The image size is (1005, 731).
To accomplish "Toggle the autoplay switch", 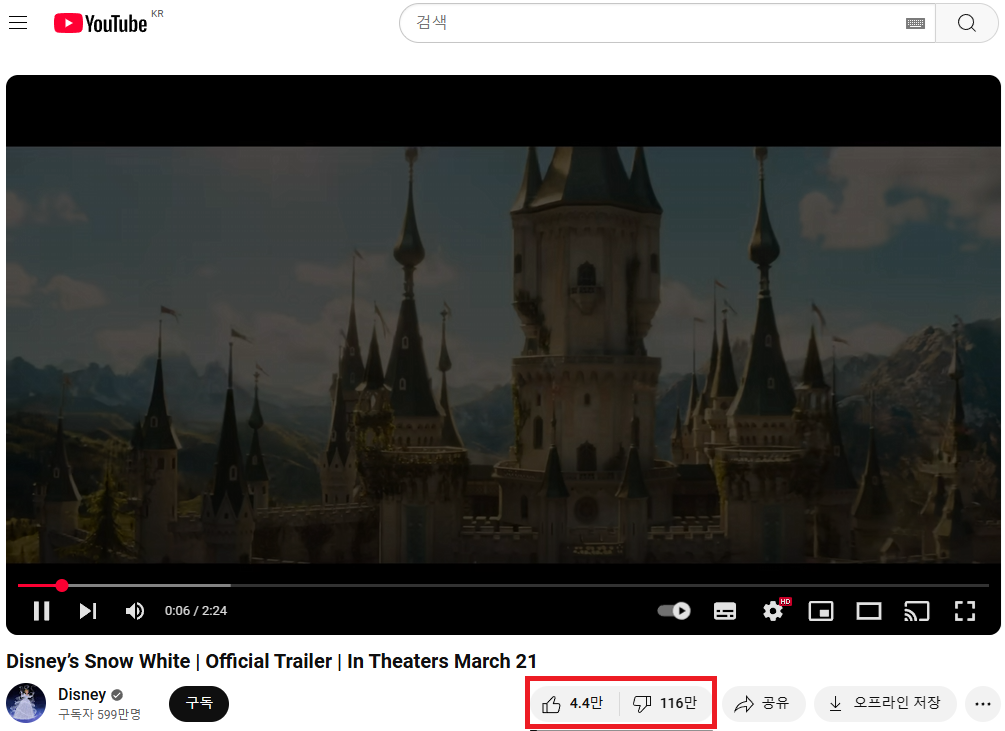I will [x=674, y=611].
